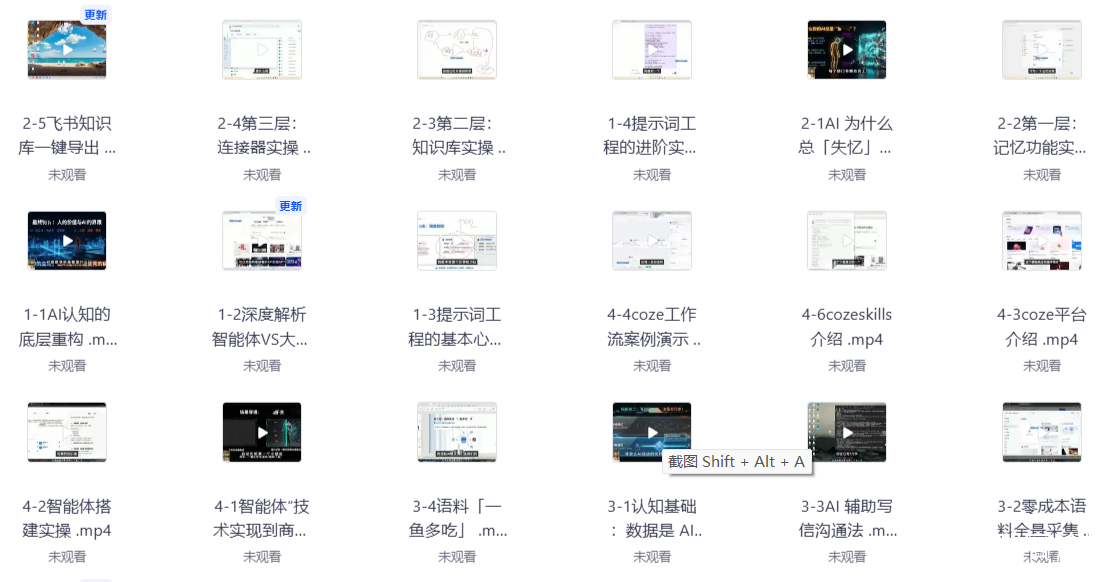Select the 4-3coze平台介绍 video thumbnail
This screenshot has width=1117, height=582.
click(1042, 241)
